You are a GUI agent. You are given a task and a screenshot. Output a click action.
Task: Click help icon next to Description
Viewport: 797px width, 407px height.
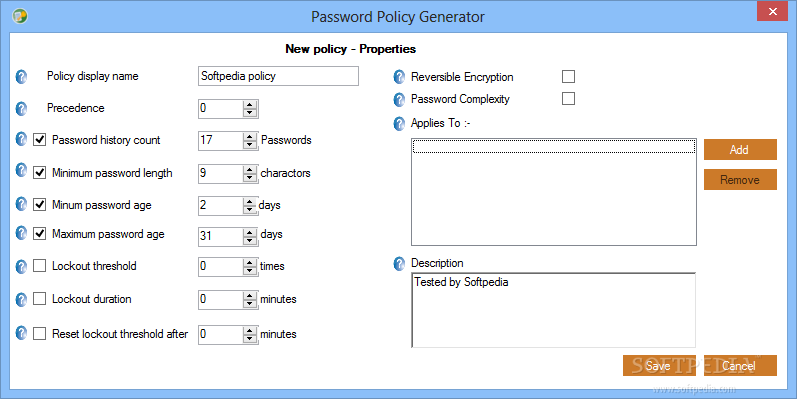tap(399, 264)
